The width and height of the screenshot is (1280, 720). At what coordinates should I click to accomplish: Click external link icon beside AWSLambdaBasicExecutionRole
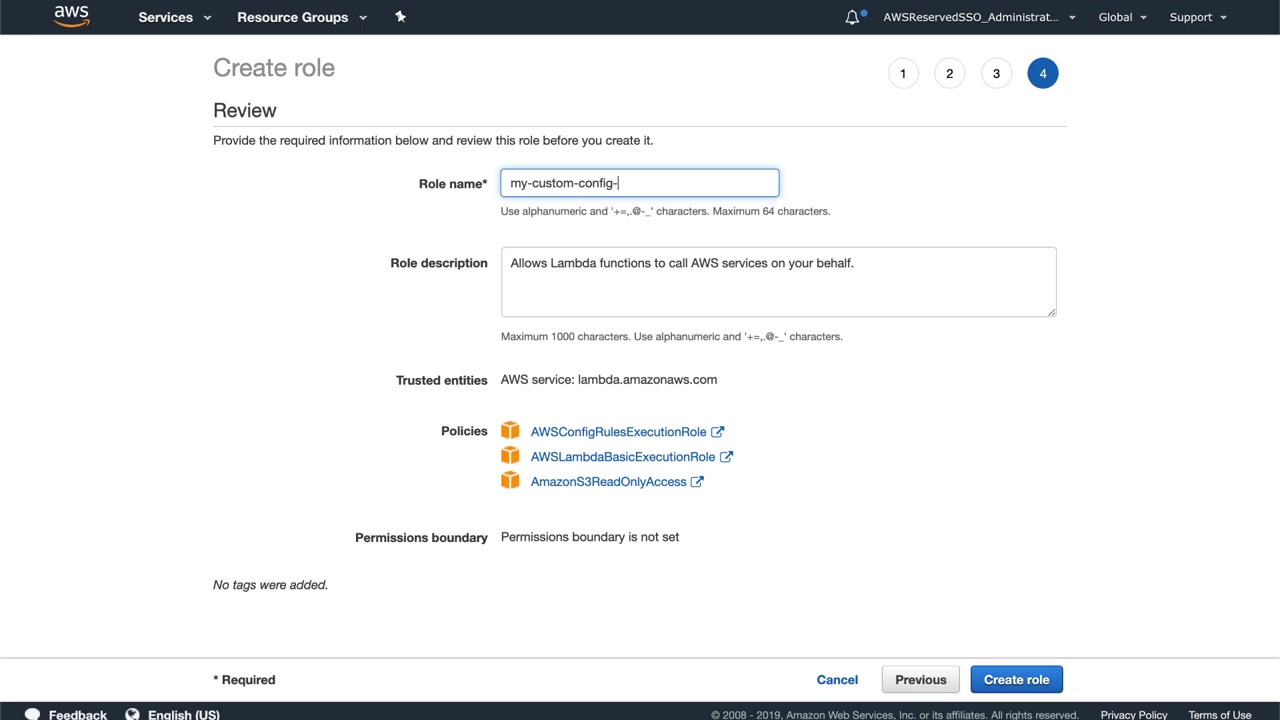(x=726, y=457)
